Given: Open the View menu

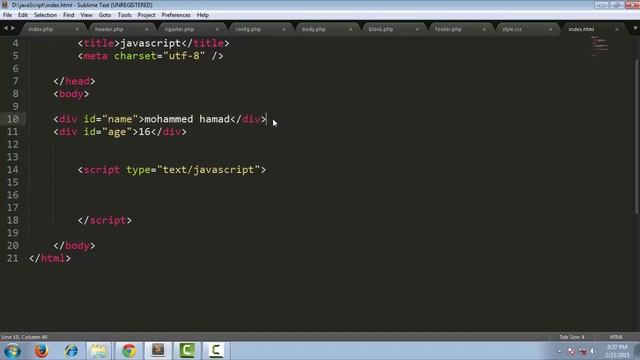Looking at the screenshot, I should point(86,15).
